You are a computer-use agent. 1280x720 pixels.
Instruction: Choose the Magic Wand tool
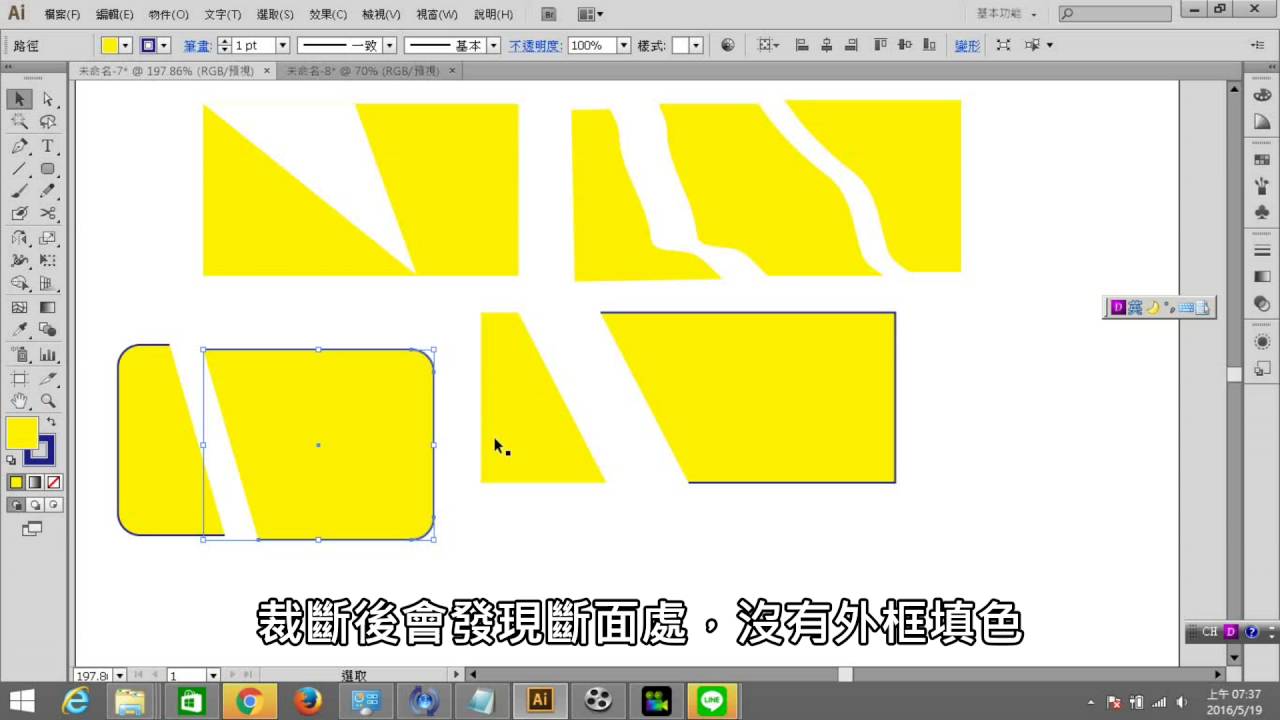pyautogui.click(x=19, y=122)
